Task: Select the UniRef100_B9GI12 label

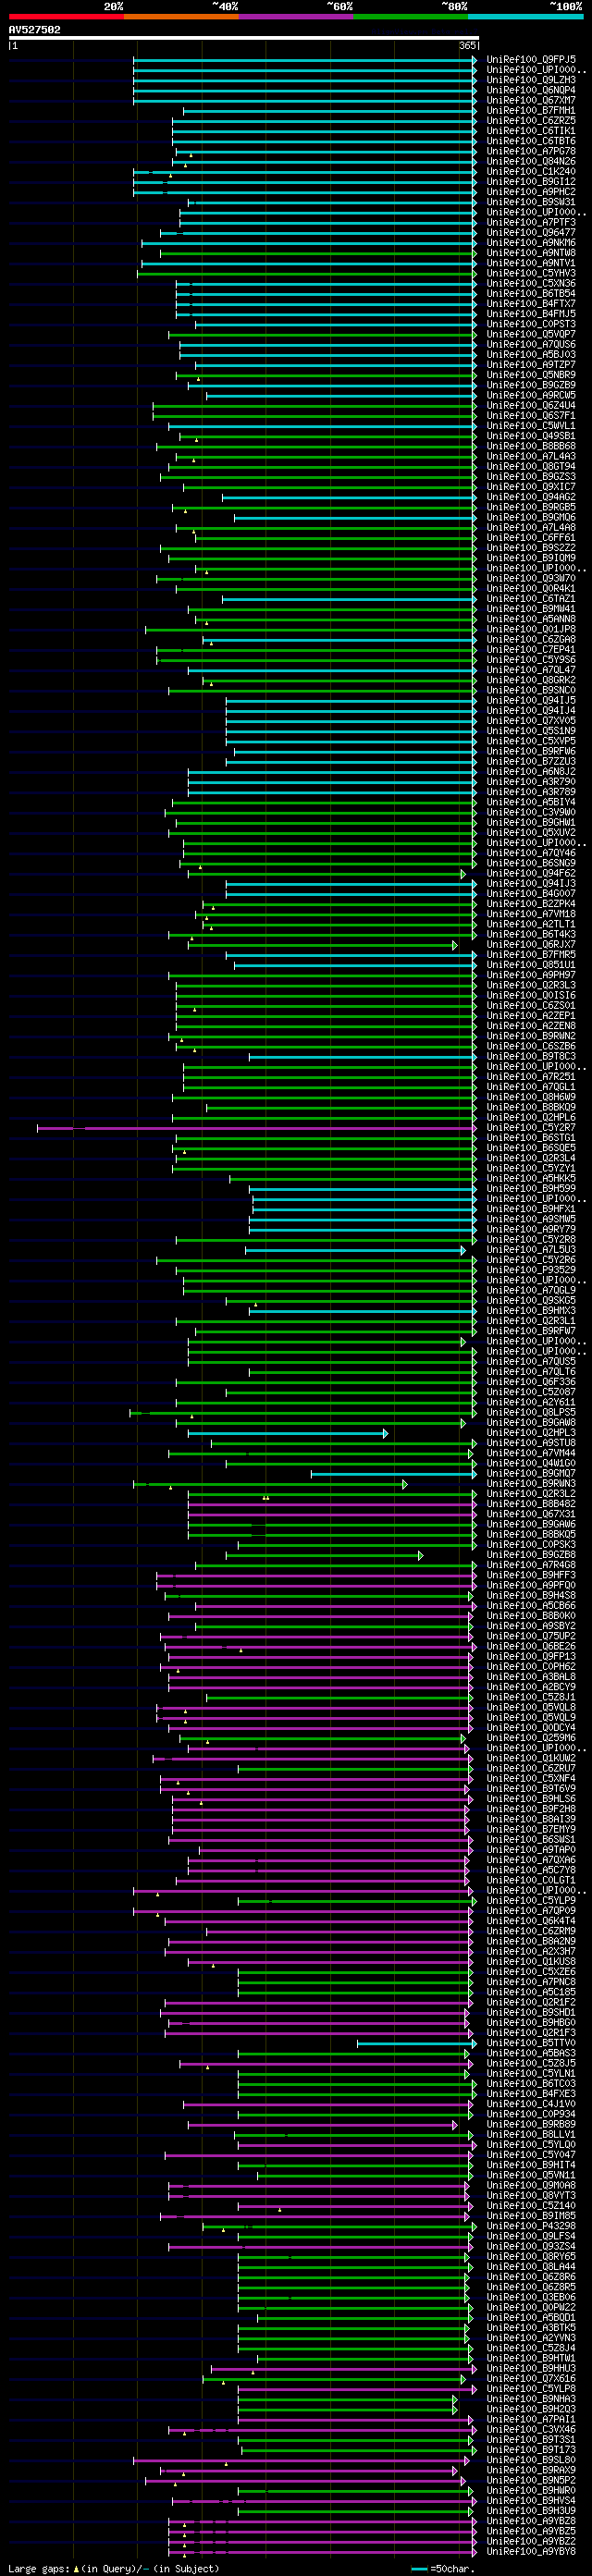Action: click(531, 182)
